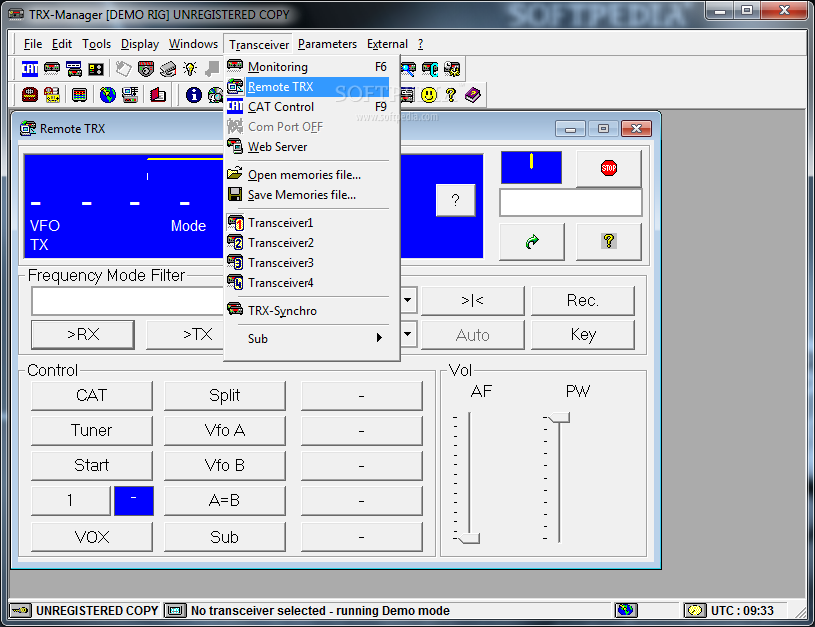815x627 pixels.
Task: Open the Tools menu
Action: (96, 44)
